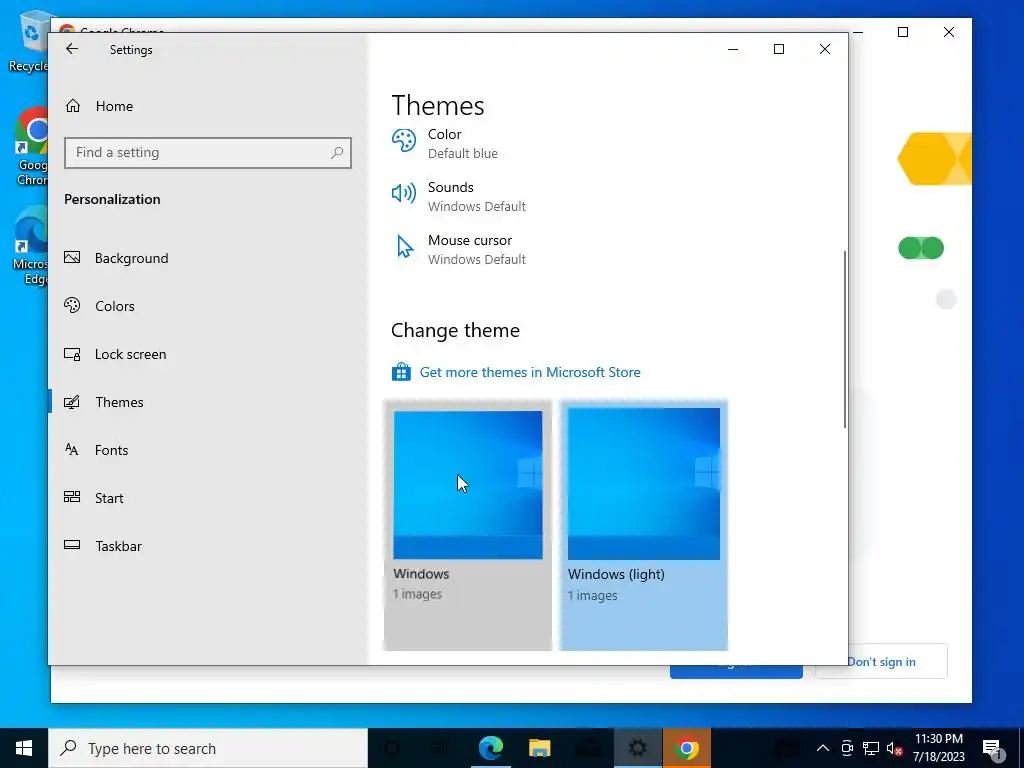1024x768 pixels.
Task: Click the Color palette icon under Themes
Action: point(404,140)
